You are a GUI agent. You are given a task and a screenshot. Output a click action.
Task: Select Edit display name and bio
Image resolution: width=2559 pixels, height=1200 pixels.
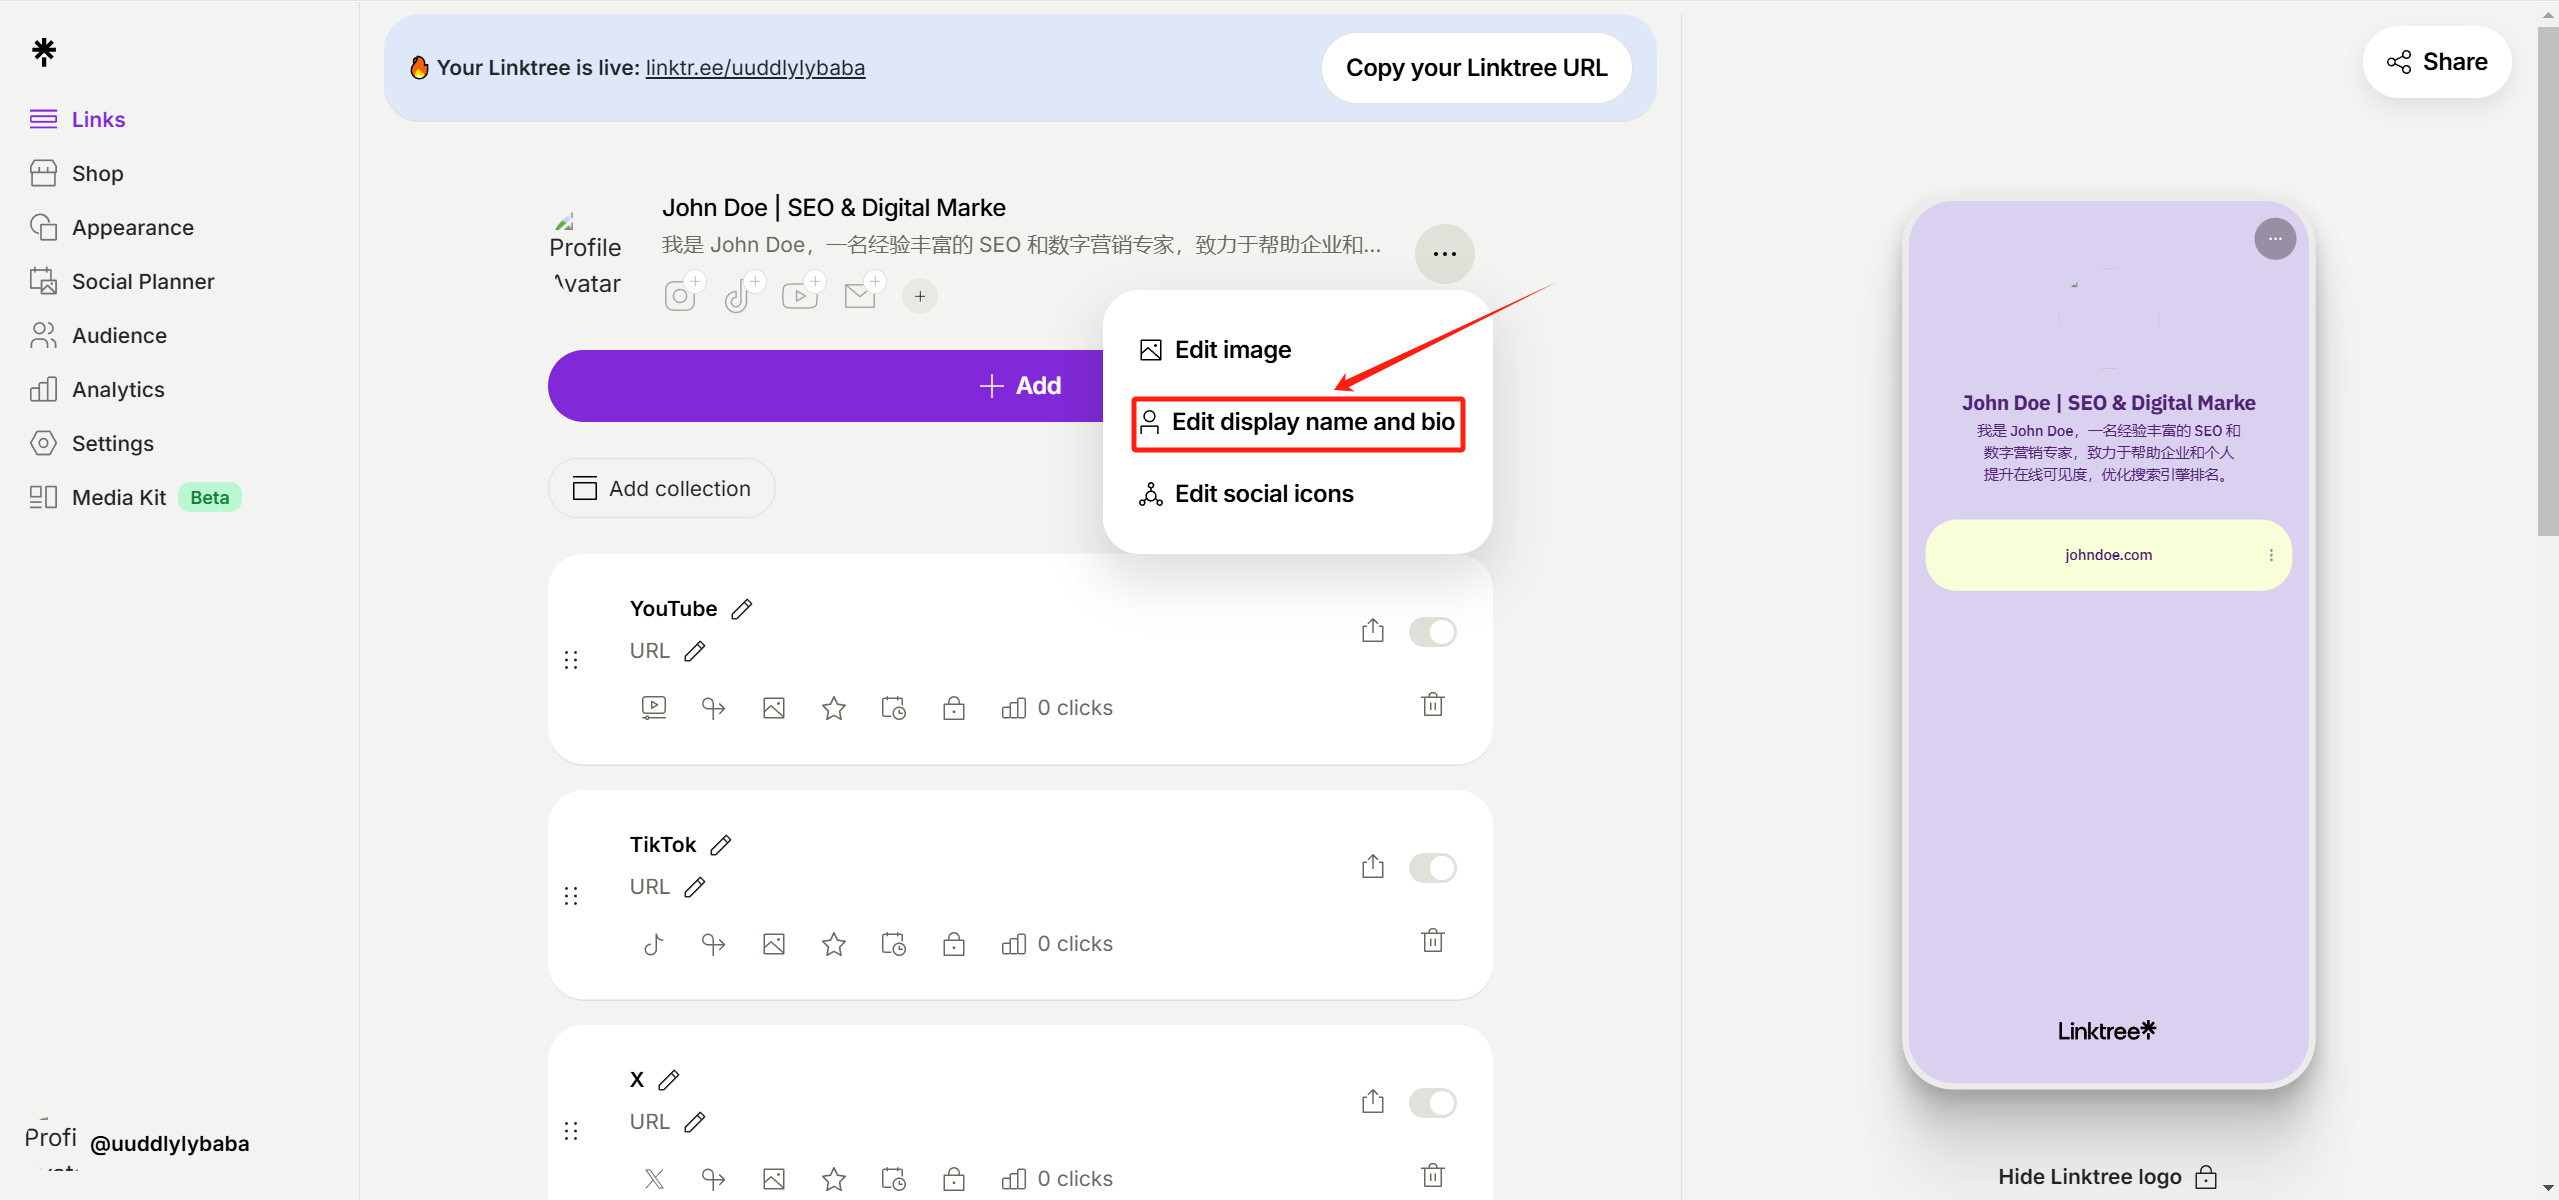coord(1297,422)
